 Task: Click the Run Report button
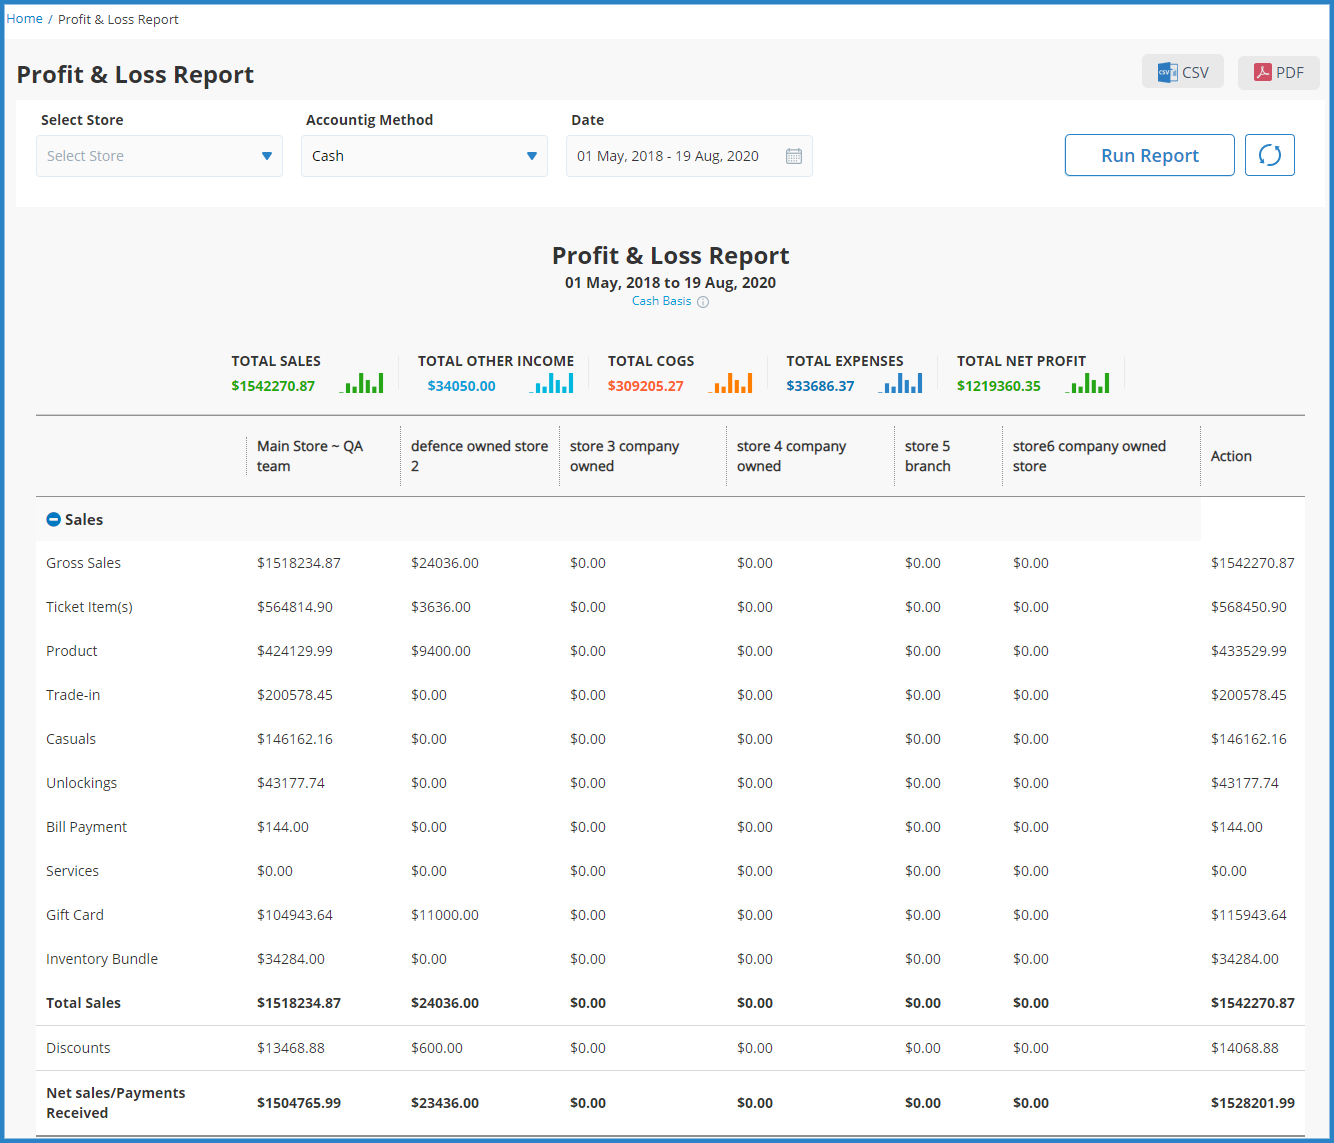pyautogui.click(x=1150, y=155)
